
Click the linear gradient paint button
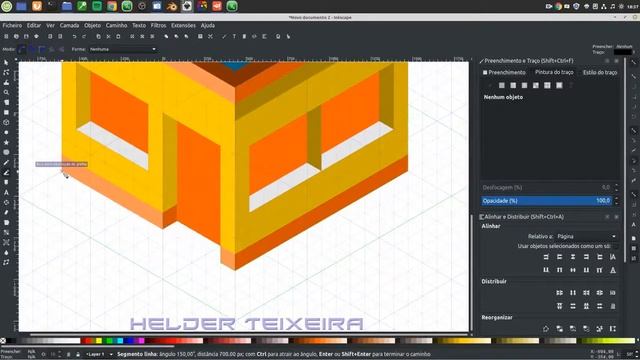(x=513, y=85)
